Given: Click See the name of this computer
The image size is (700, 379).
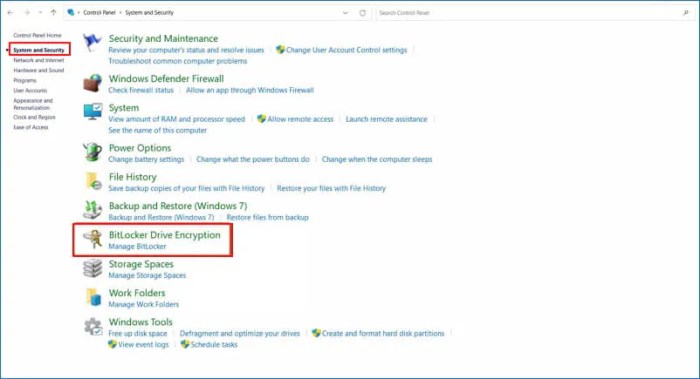Looking at the screenshot, I should tap(158, 130).
